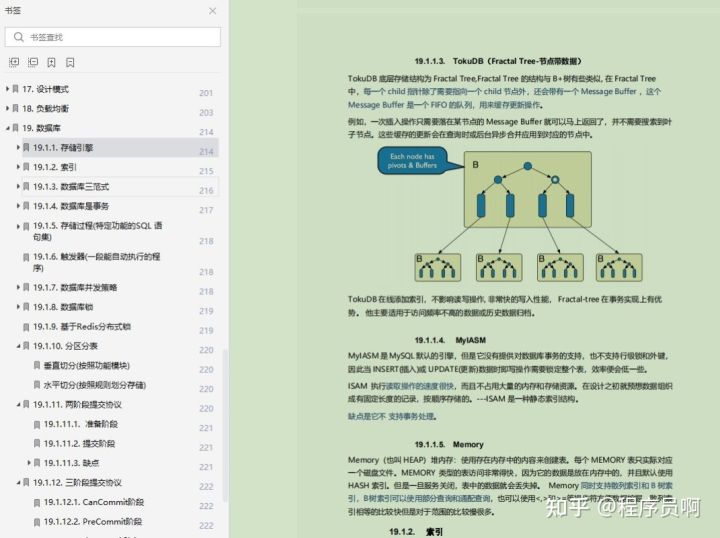This screenshot has width=720, height=538.
Task: Open bookmark 17. 设计模式
Action: pos(45,89)
